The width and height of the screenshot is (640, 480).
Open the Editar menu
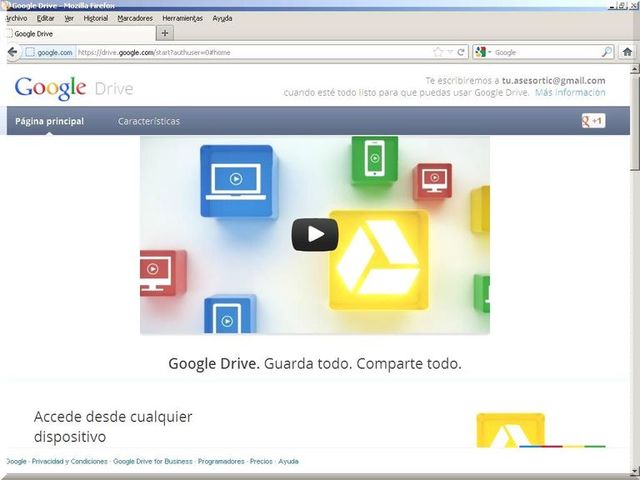[x=45, y=18]
